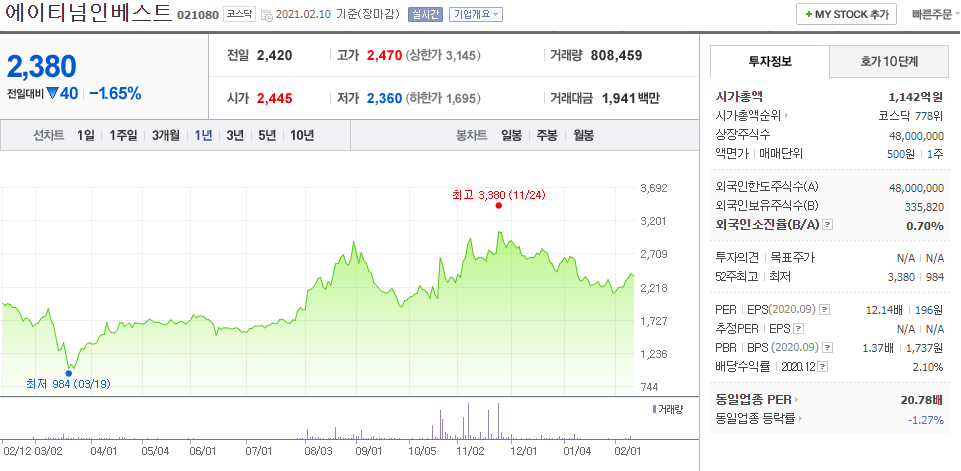Click the blue down-triangle next to 40
Image resolution: width=961 pixels, height=471 pixels.
pyautogui.click(x=51, y=94)
